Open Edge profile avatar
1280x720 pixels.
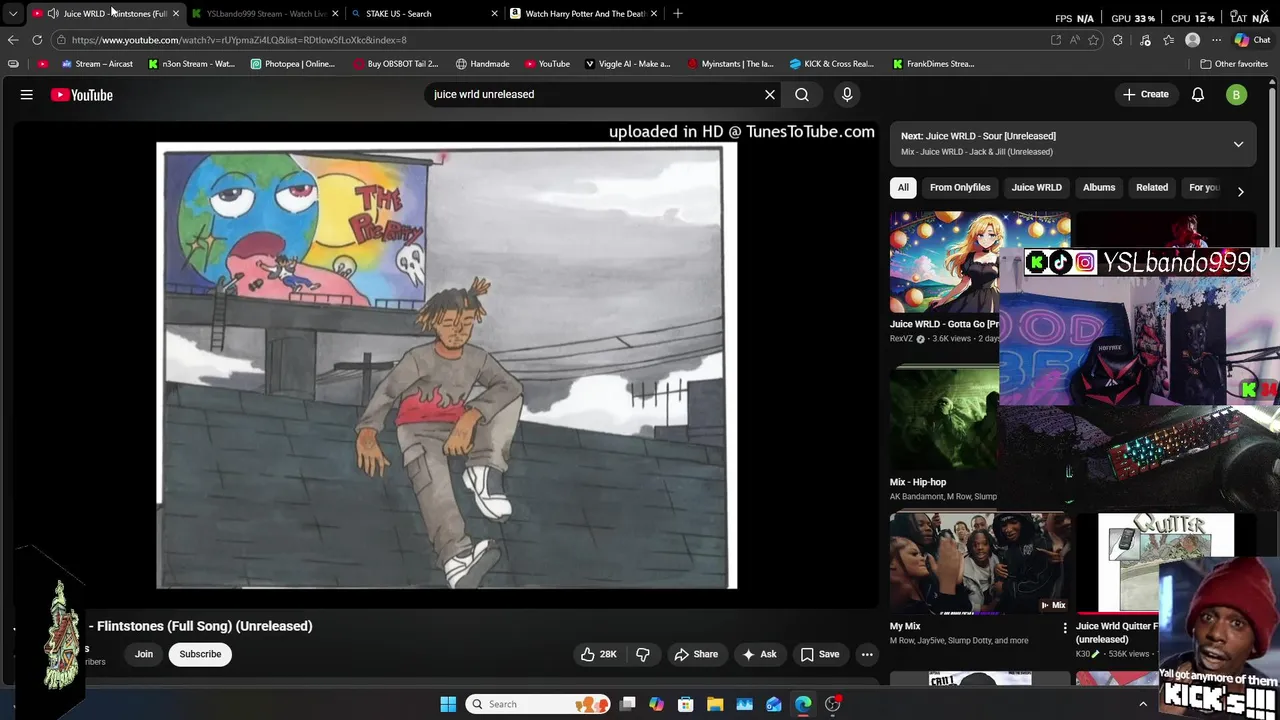click(1192, 40)
